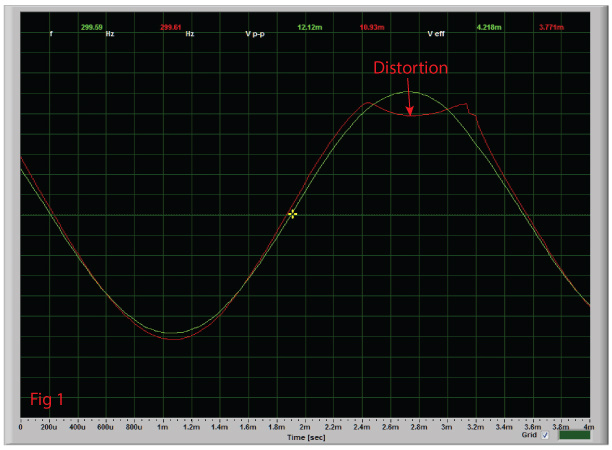Click the '1.8m' time axis label
Viewport: 612px width, 450px height.
pyautogui.click(x=277, y=427)
